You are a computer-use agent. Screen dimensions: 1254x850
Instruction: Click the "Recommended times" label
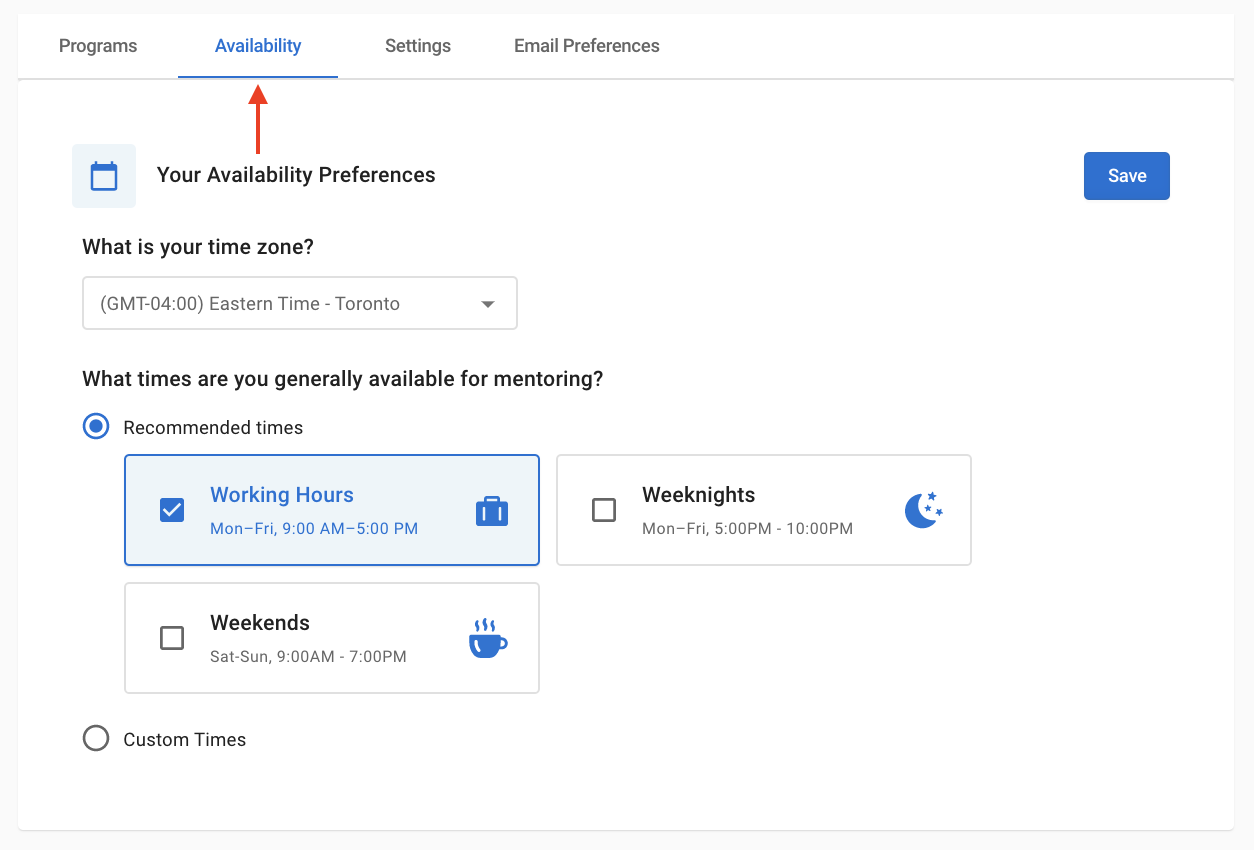click(213, 428)
